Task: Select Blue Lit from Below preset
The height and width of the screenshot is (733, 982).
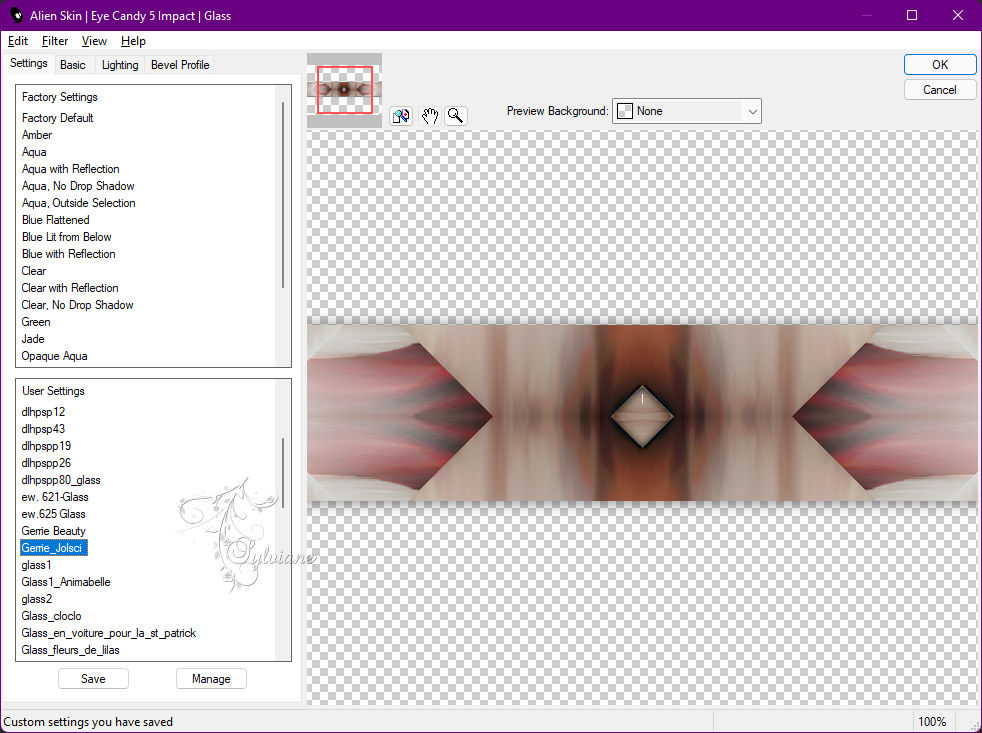Action: tap(66, 237)
